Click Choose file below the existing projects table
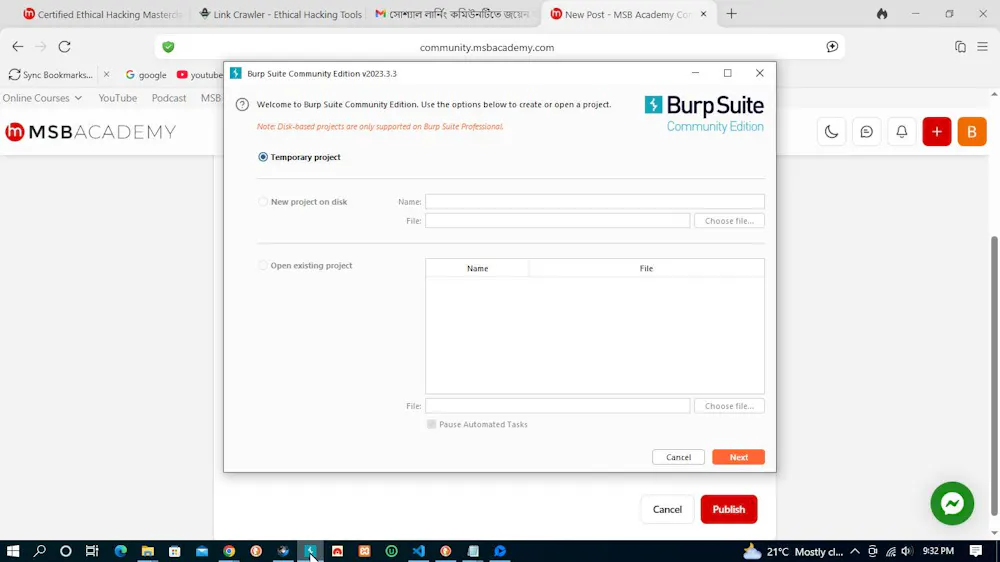This screenshot has width=1000, height=562. tap(729, 406)
